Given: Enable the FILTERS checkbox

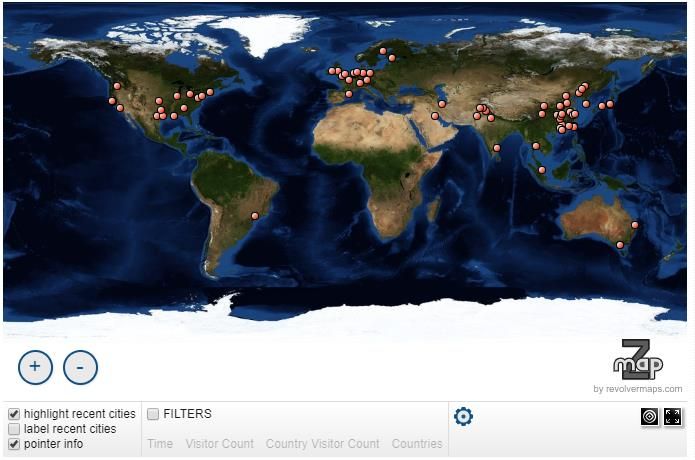Looking at the screenshot, I should point(153,414).
